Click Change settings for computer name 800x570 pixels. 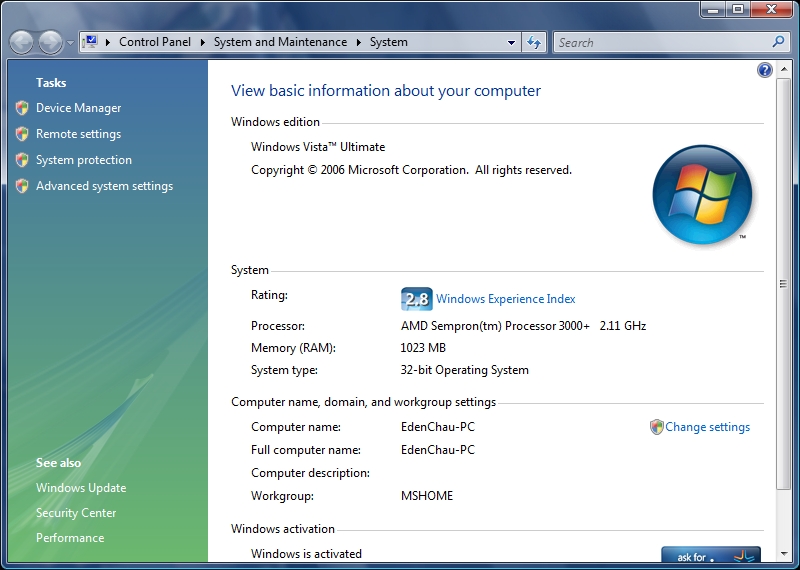click(707, 427)
